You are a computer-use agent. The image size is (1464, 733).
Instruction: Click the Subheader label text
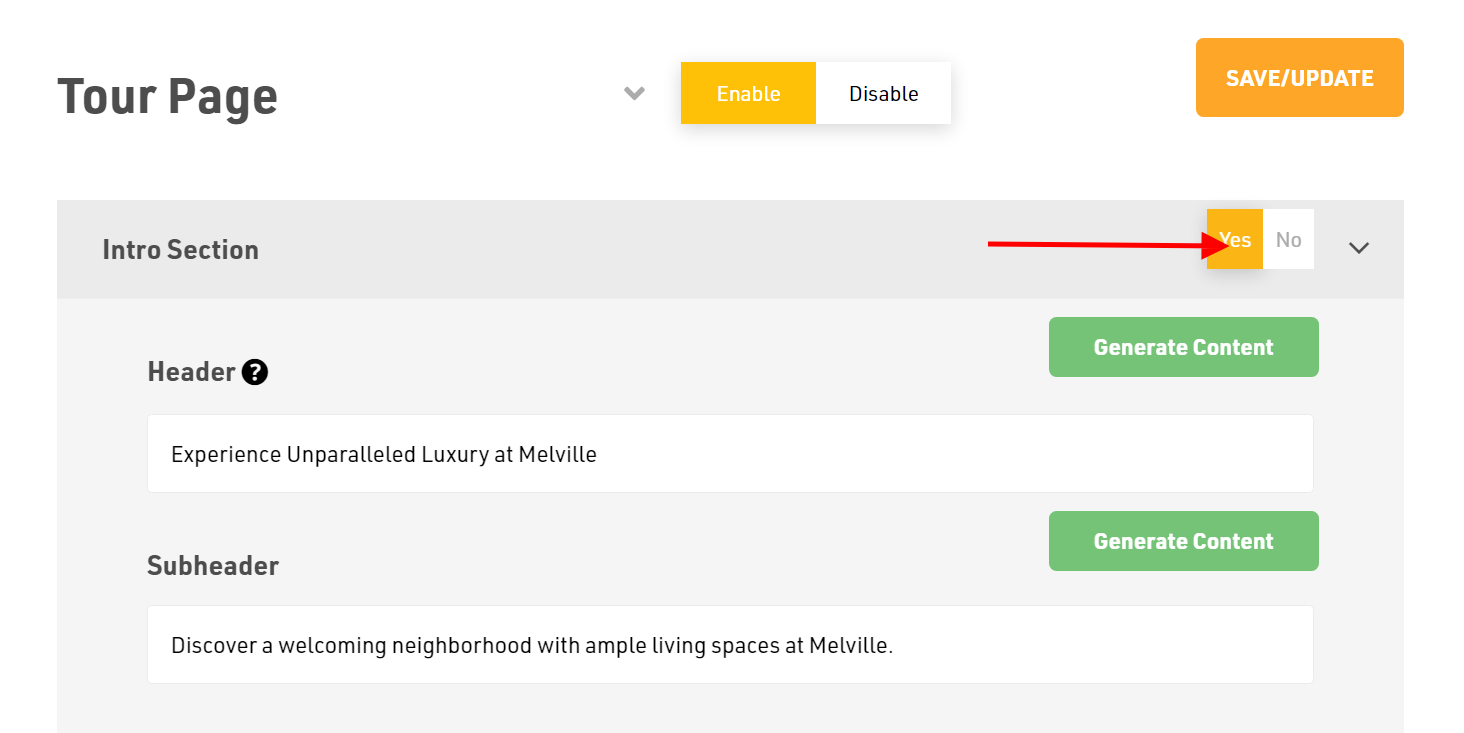(213, 566)
